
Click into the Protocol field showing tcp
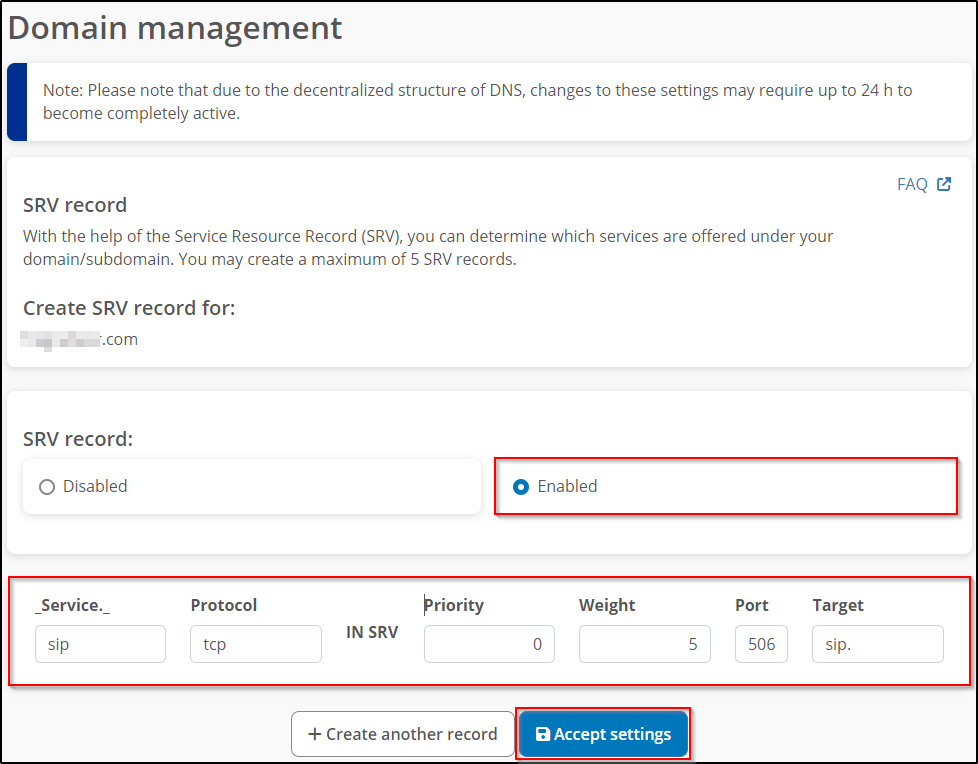pos(255,644)
